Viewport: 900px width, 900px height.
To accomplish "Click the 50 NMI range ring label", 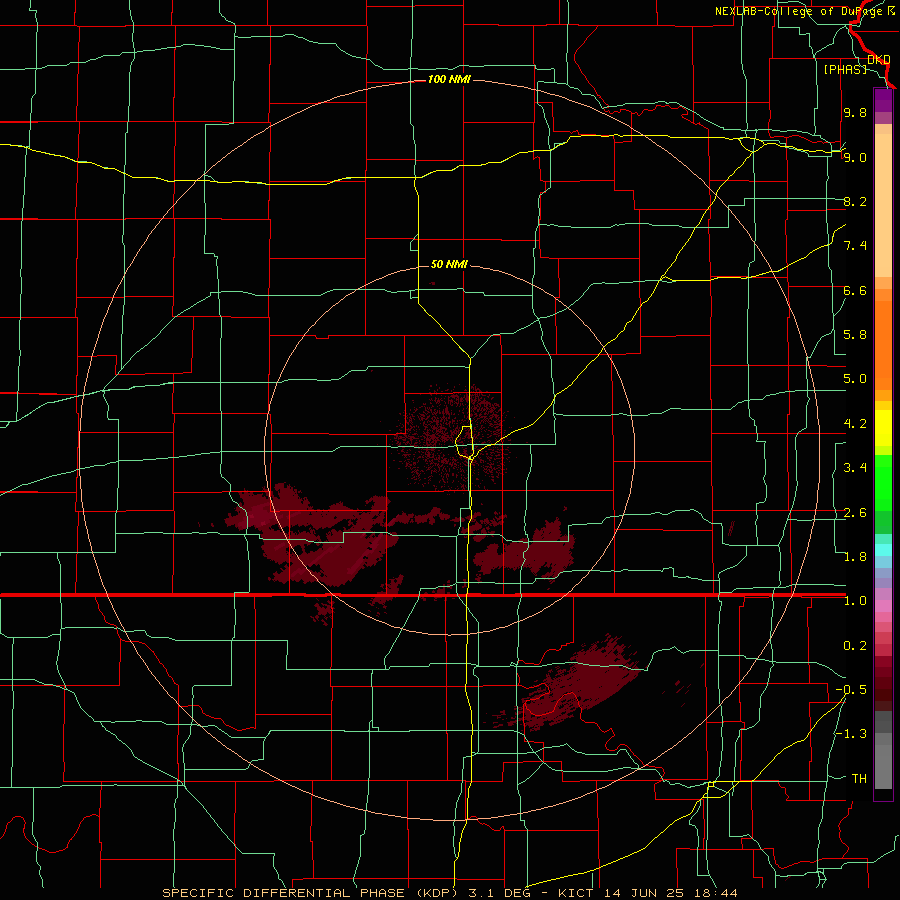I will click(x=449, y=264).
